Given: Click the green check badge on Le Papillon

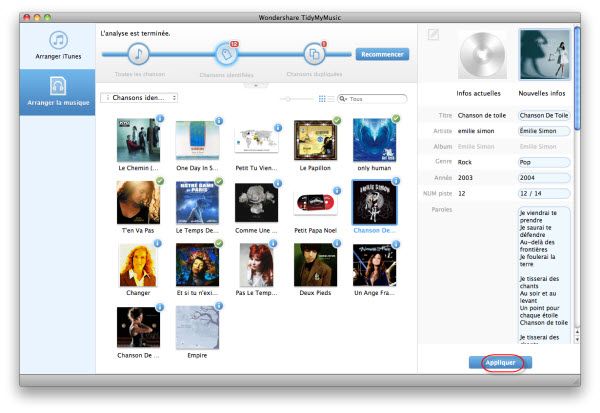Looking at the screenshot, I should point(337,121).
